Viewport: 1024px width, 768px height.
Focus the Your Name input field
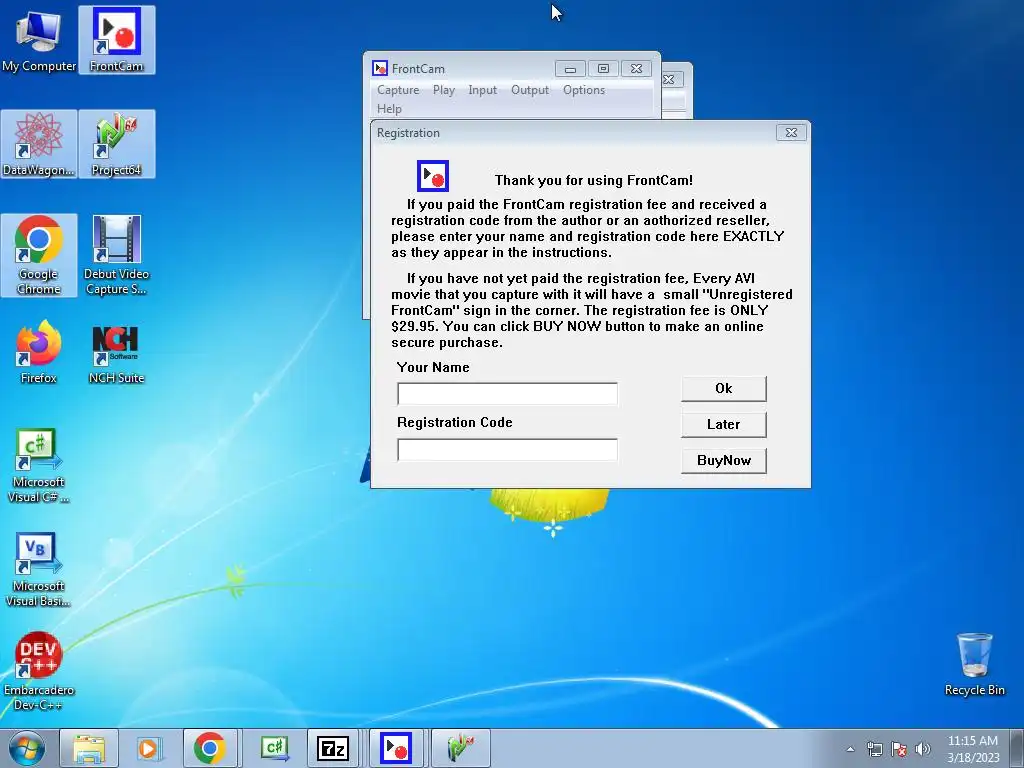[x=507, y=394]
